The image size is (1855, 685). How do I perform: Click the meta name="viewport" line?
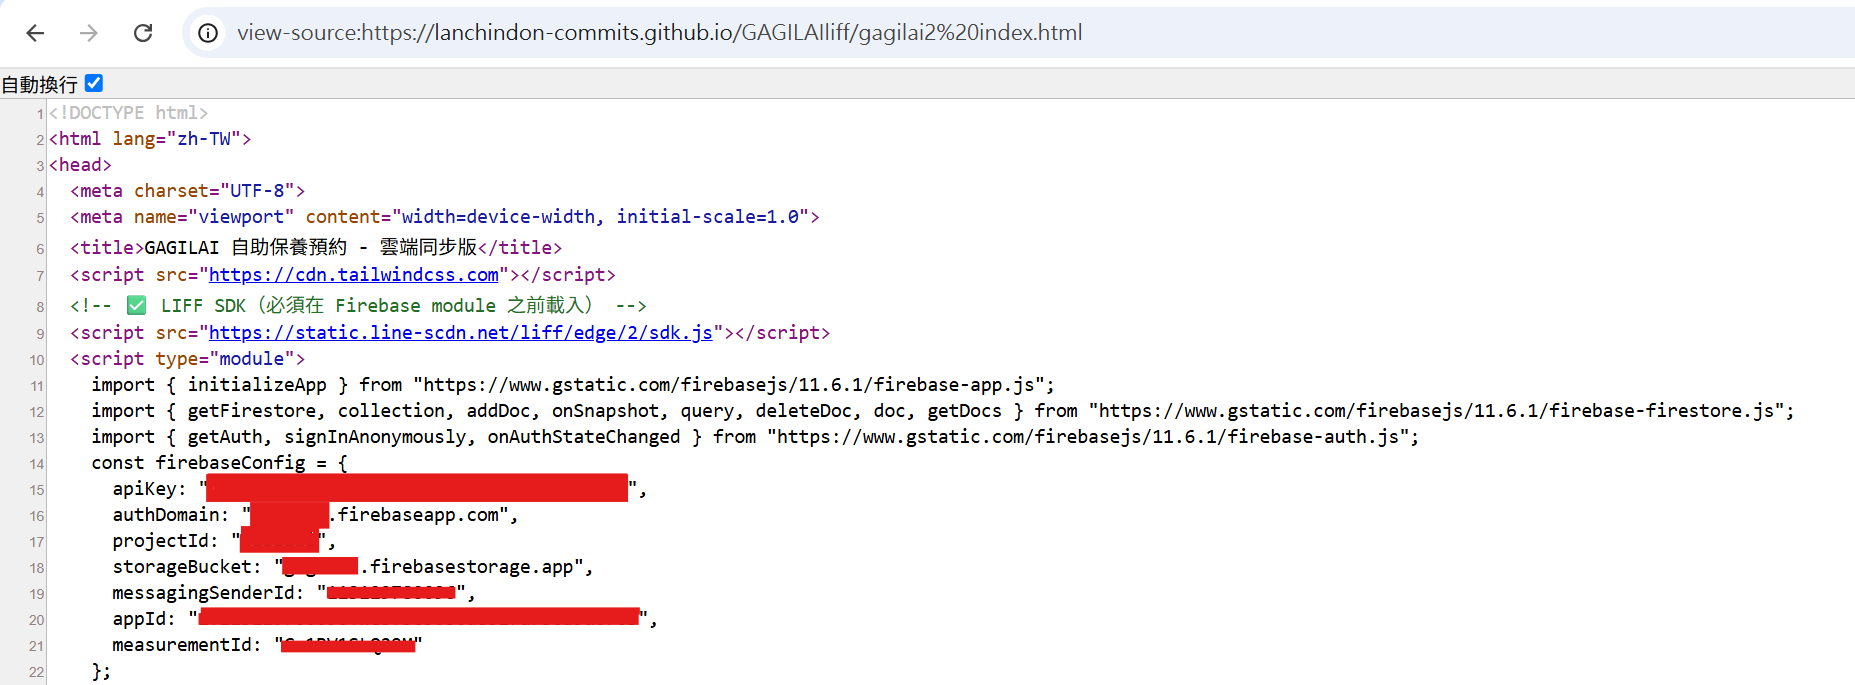(x=445, y=217)
